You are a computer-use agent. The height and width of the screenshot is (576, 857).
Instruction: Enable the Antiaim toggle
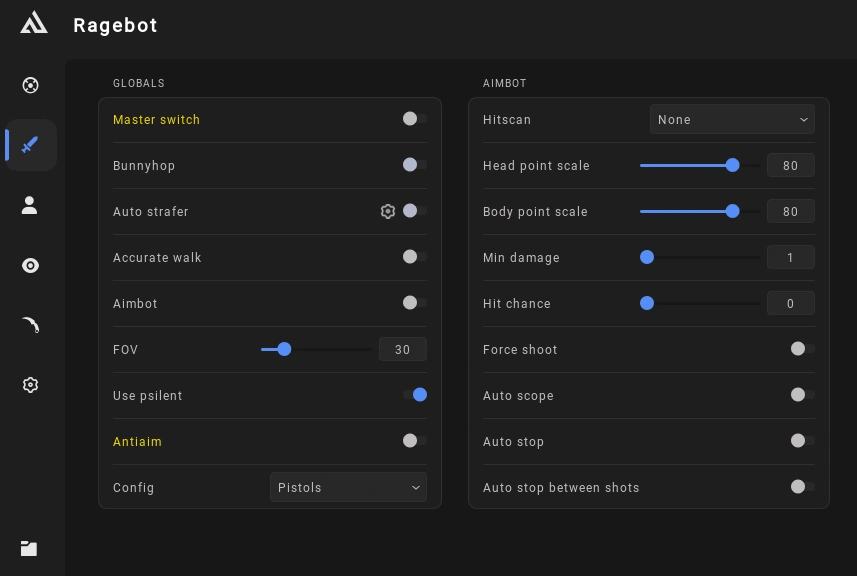coord(415,440)
